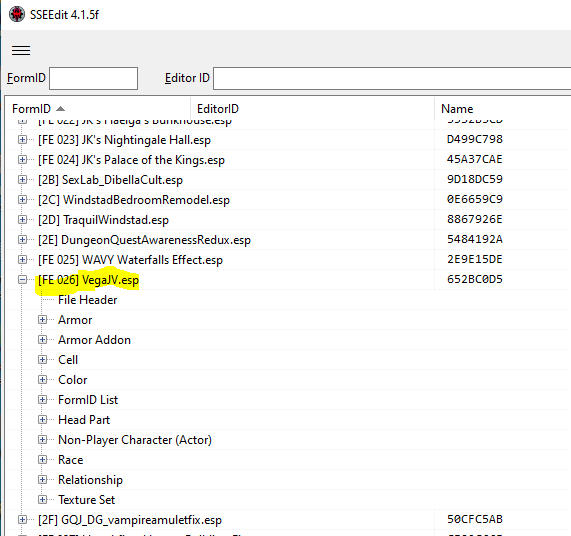Collapse the VegaJV.esp plugin node

pos(23,280)
